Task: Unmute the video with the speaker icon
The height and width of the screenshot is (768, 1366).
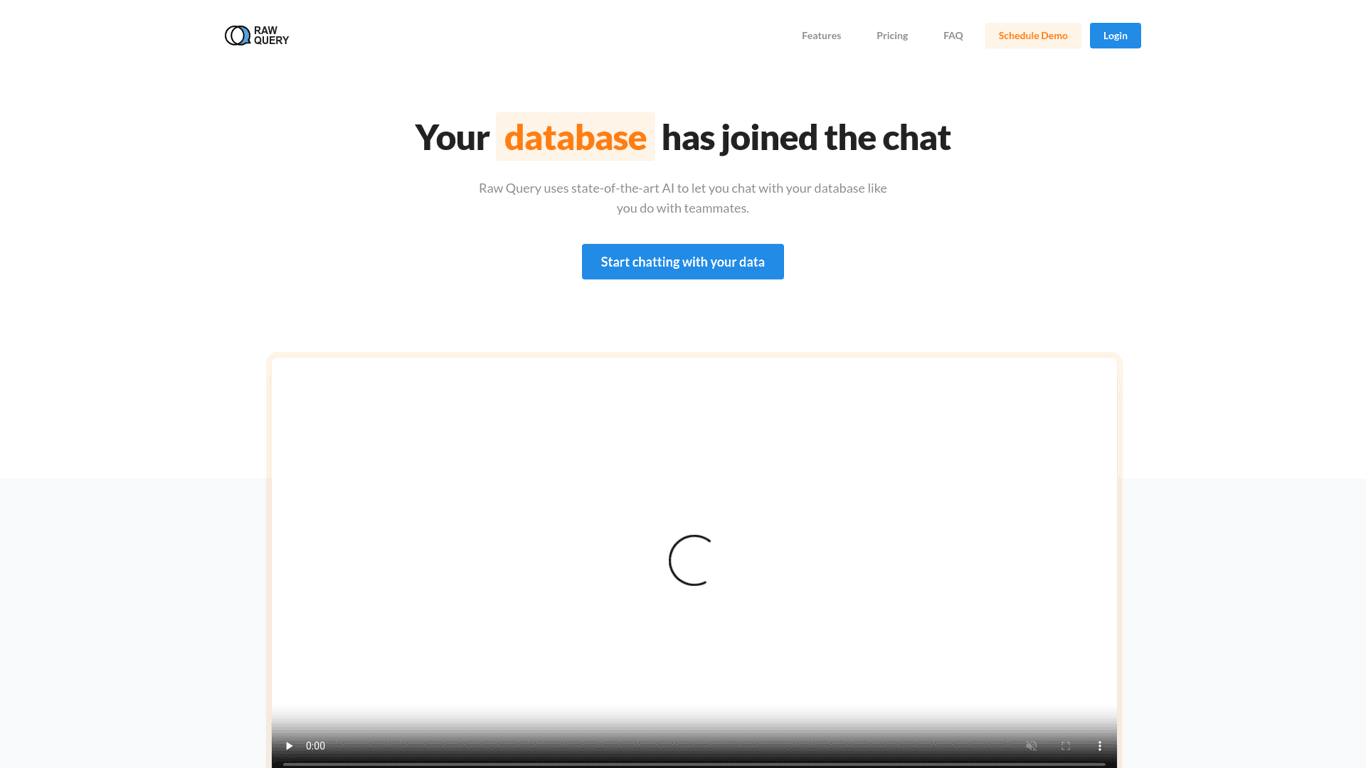Action: [x=1031, y=746]
